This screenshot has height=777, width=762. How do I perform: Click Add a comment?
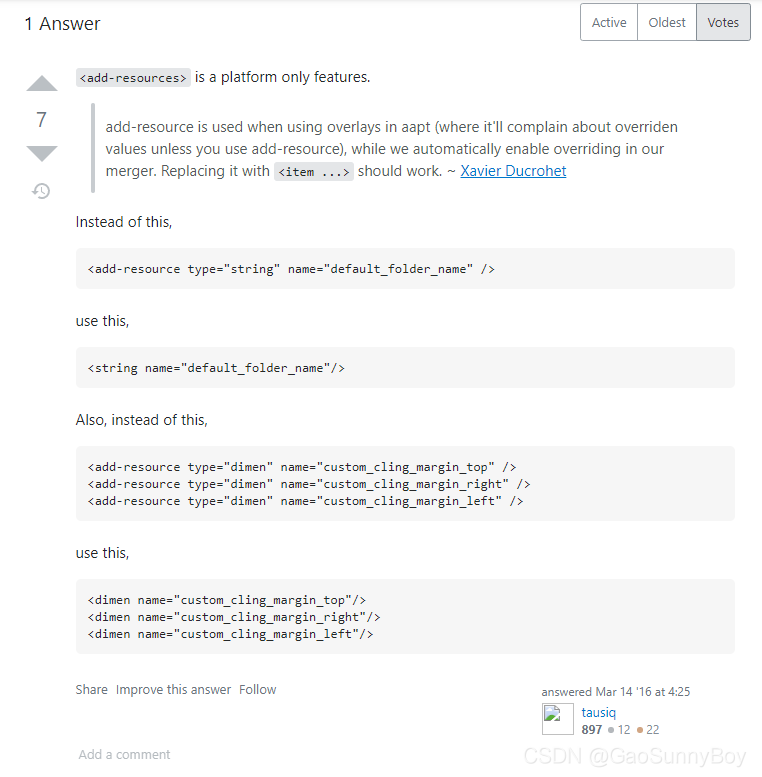tap(124, 754)
